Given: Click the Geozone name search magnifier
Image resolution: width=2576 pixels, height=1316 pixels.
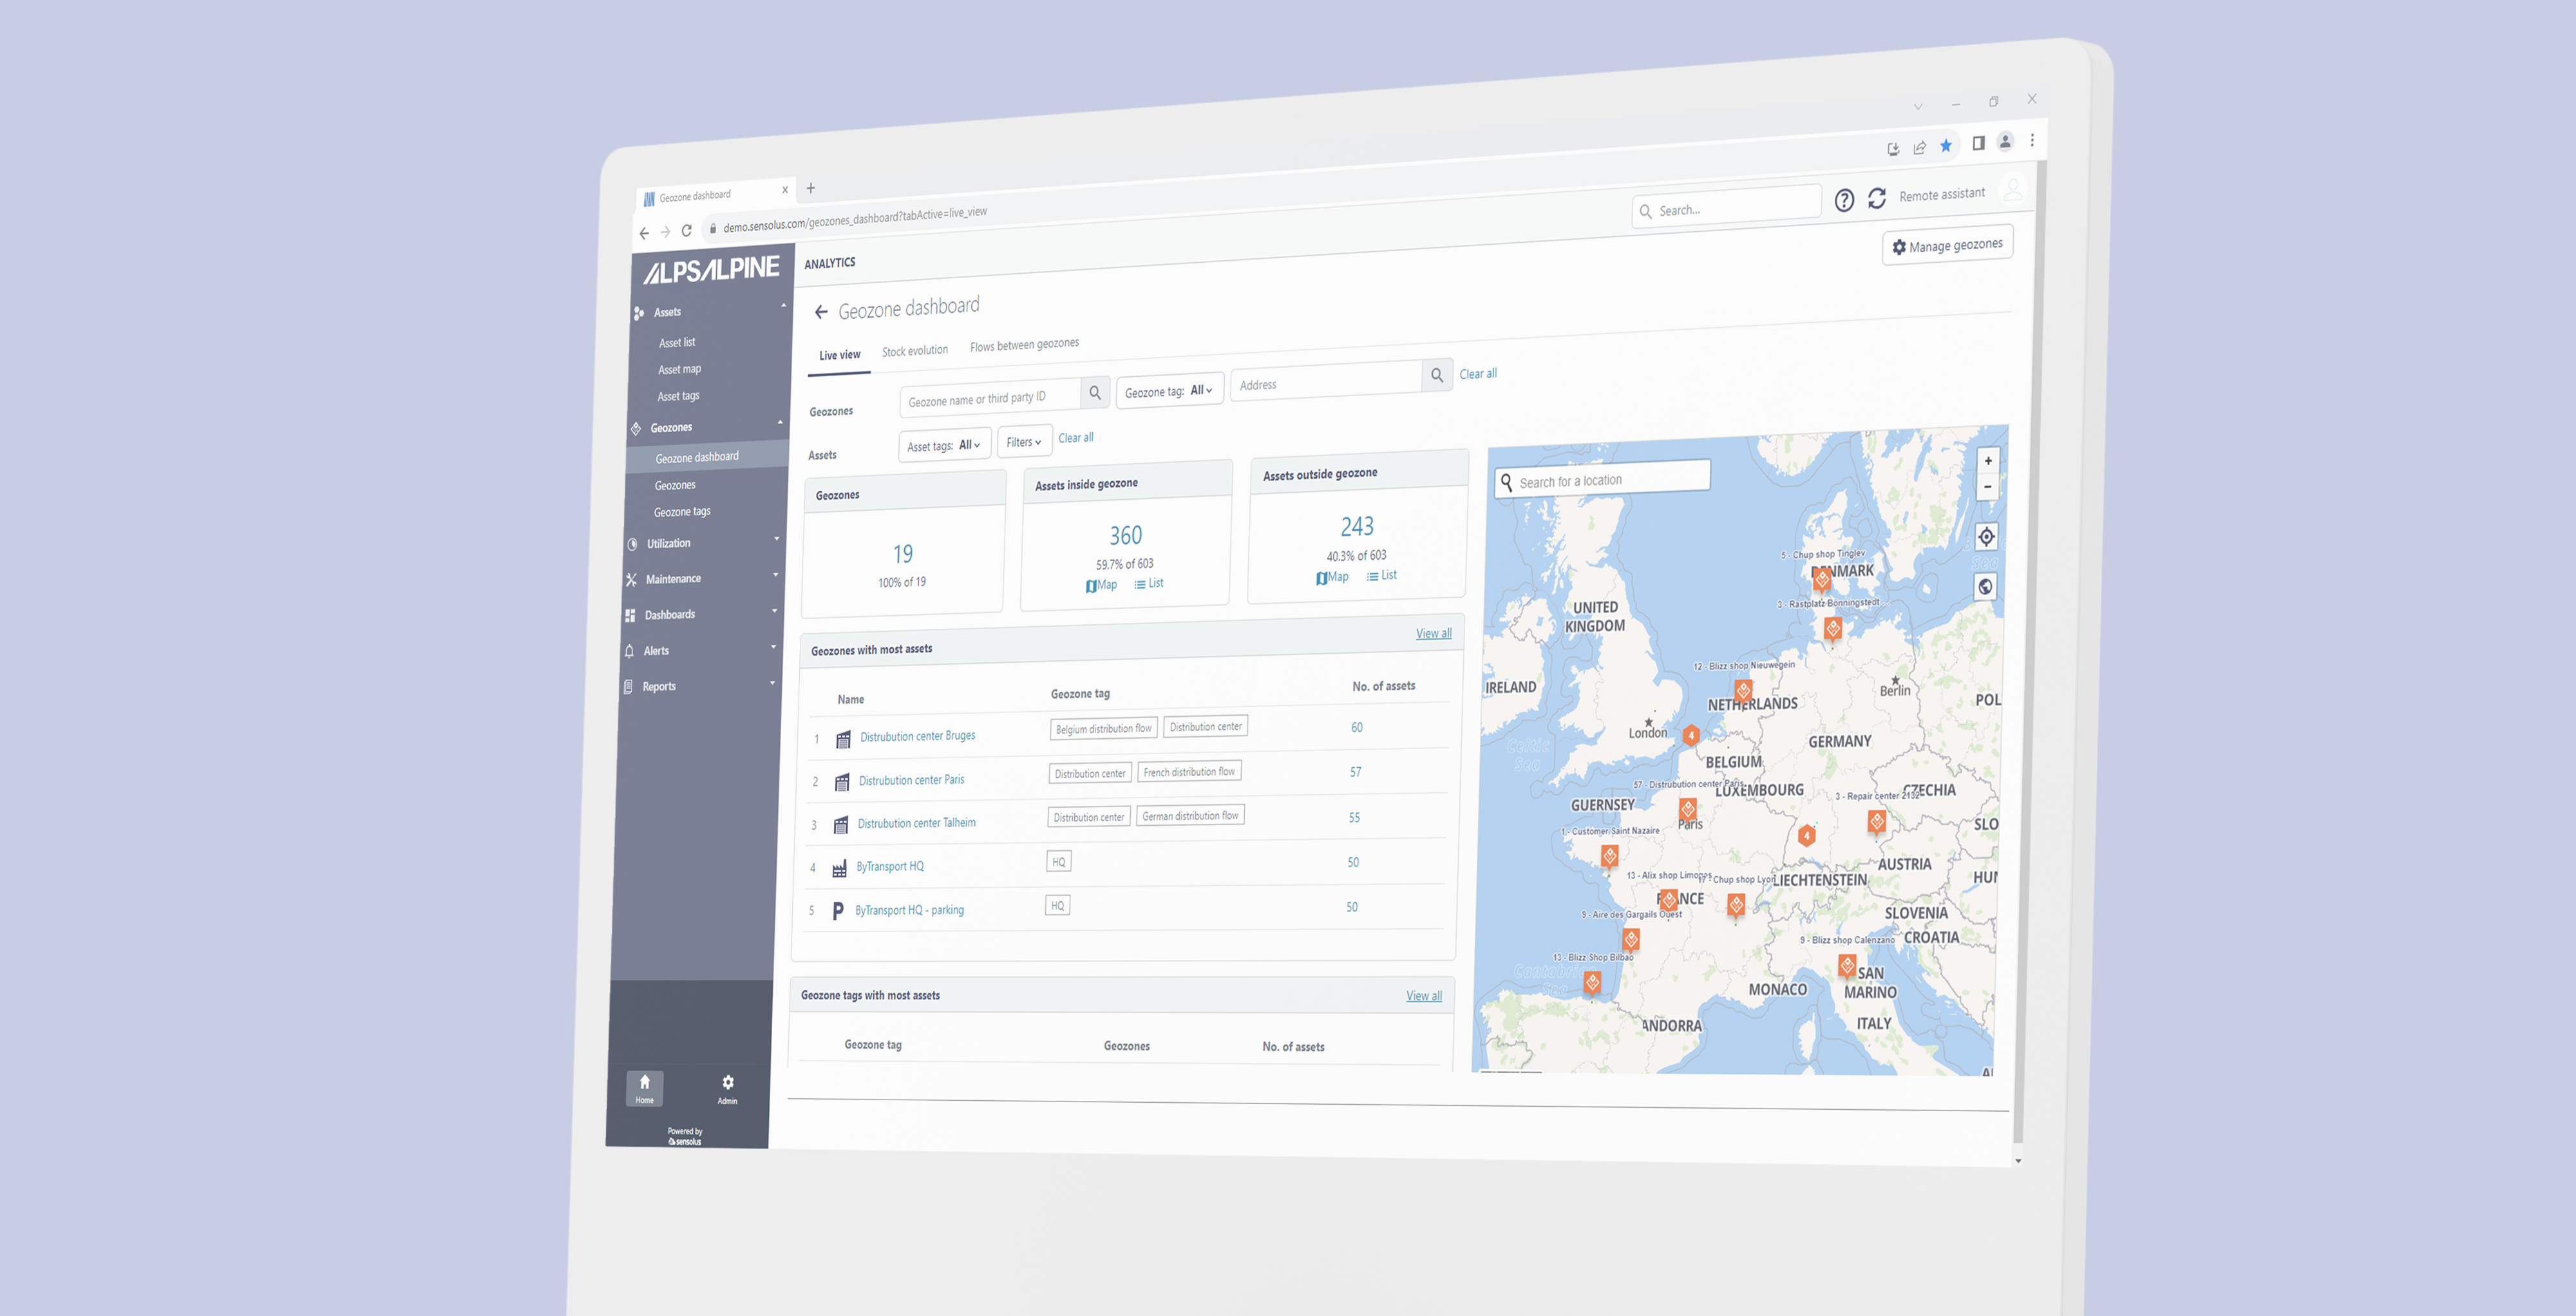Looking at the screenshot, I should [x=1095, y=393].
